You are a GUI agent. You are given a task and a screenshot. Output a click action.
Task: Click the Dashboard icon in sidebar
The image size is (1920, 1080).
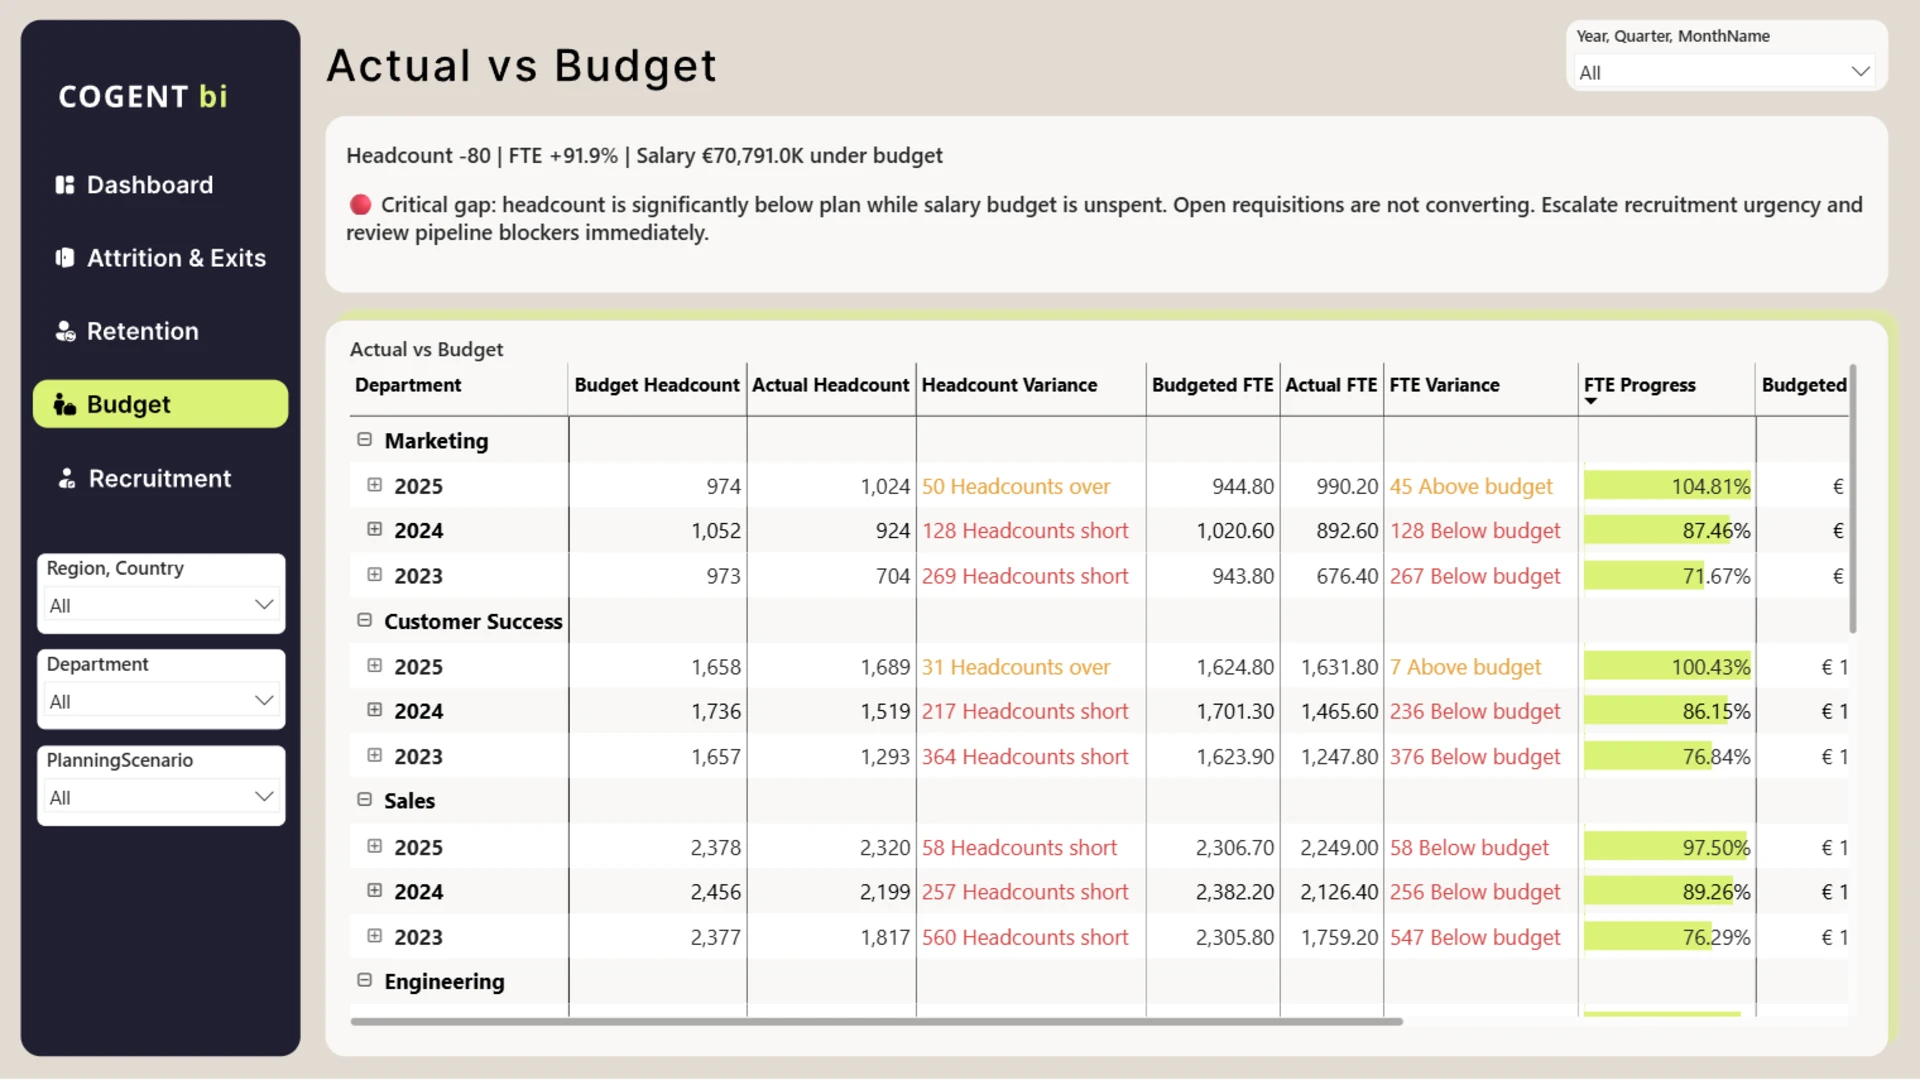(x=65, y=185)
